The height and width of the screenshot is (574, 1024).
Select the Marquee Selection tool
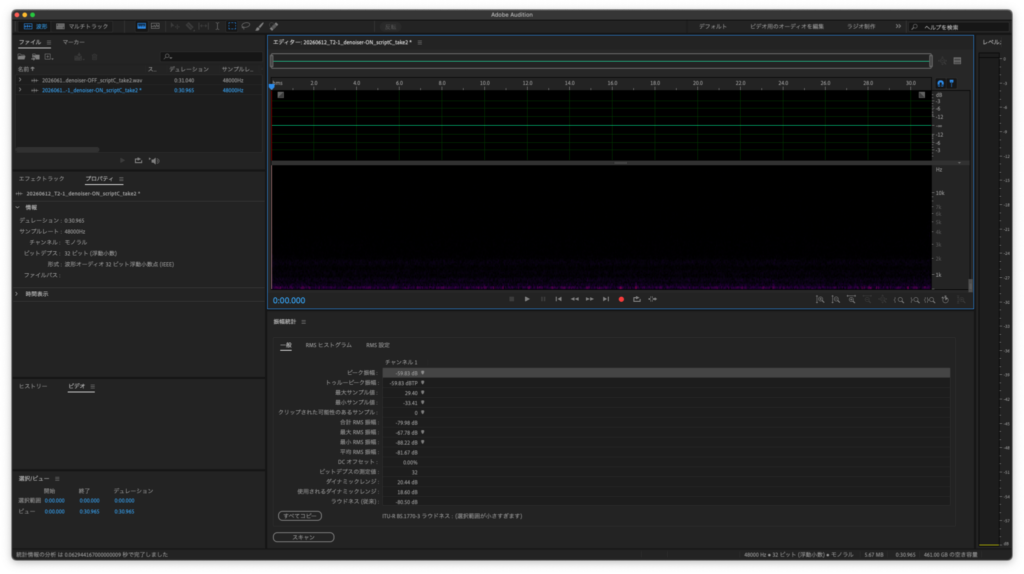tap(232, 26)
